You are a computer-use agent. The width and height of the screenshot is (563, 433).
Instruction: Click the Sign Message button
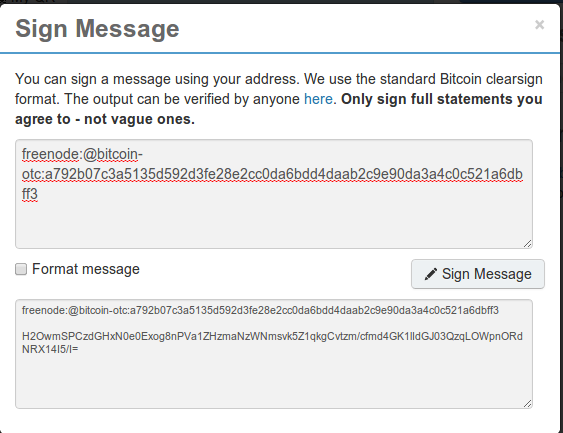[x=478, y=274]
